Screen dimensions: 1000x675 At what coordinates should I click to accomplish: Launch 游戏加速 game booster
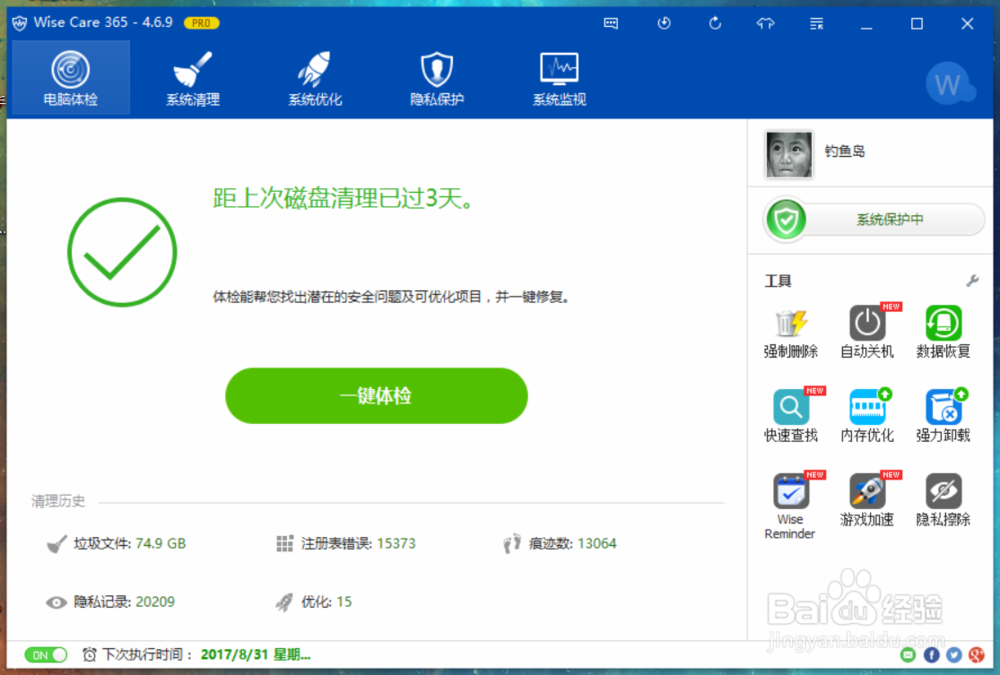867,500
